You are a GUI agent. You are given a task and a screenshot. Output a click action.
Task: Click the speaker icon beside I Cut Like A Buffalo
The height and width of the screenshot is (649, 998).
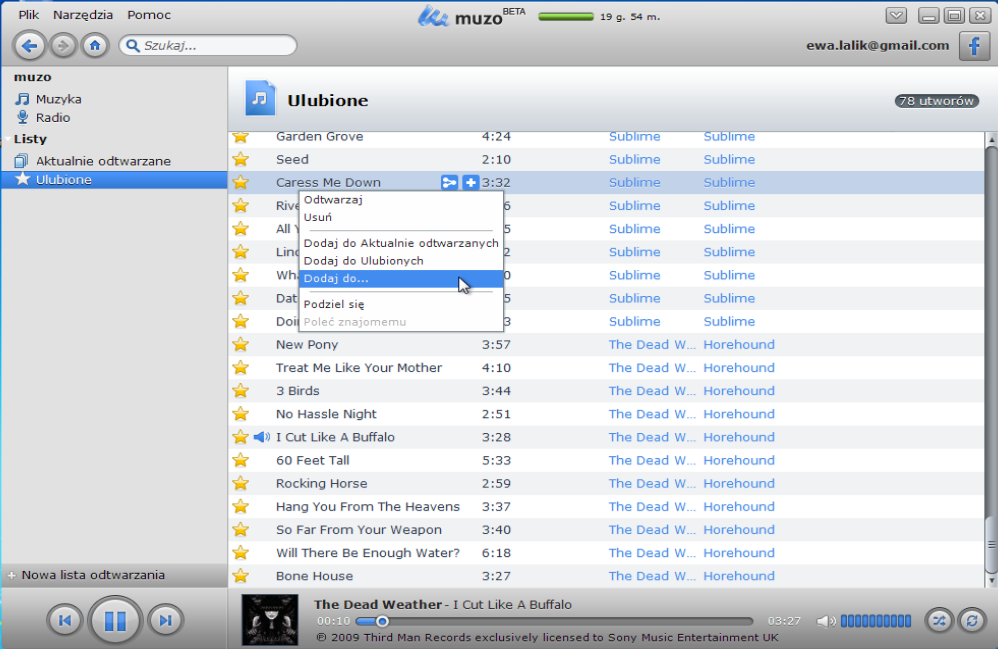click(x=262, y=437)
